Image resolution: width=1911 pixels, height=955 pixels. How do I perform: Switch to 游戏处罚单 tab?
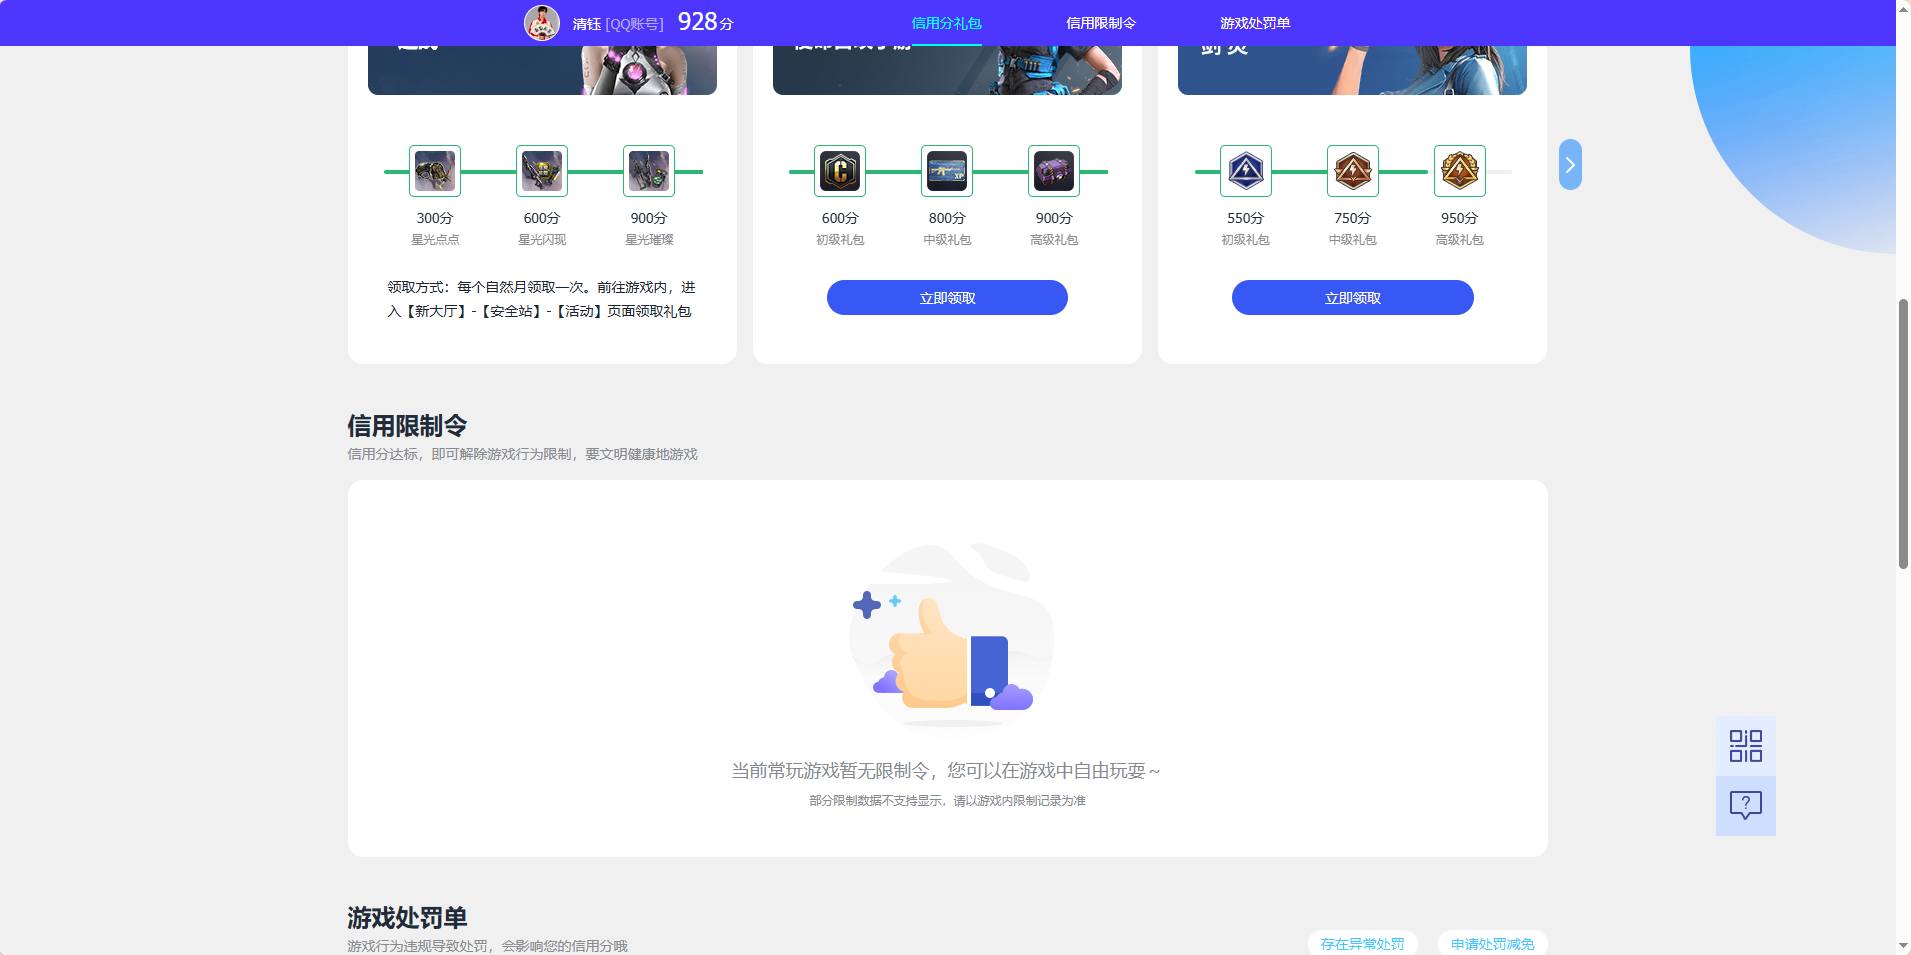(1255, 23)
